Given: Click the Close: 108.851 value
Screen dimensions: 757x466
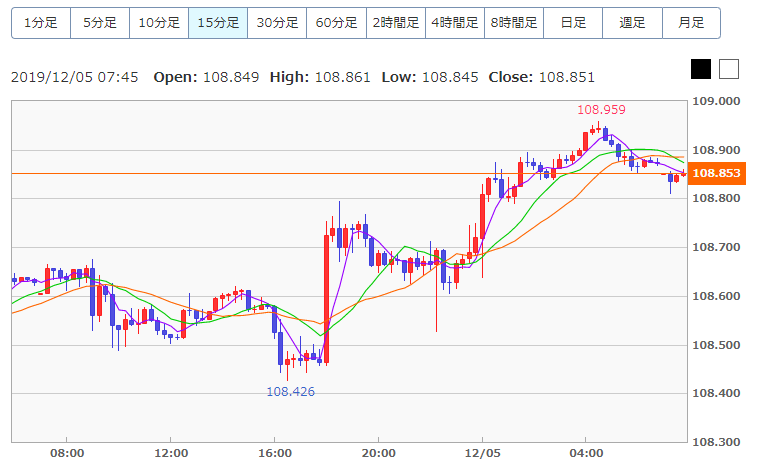Looking at the screenshot, I should click(x=542, y=77).
